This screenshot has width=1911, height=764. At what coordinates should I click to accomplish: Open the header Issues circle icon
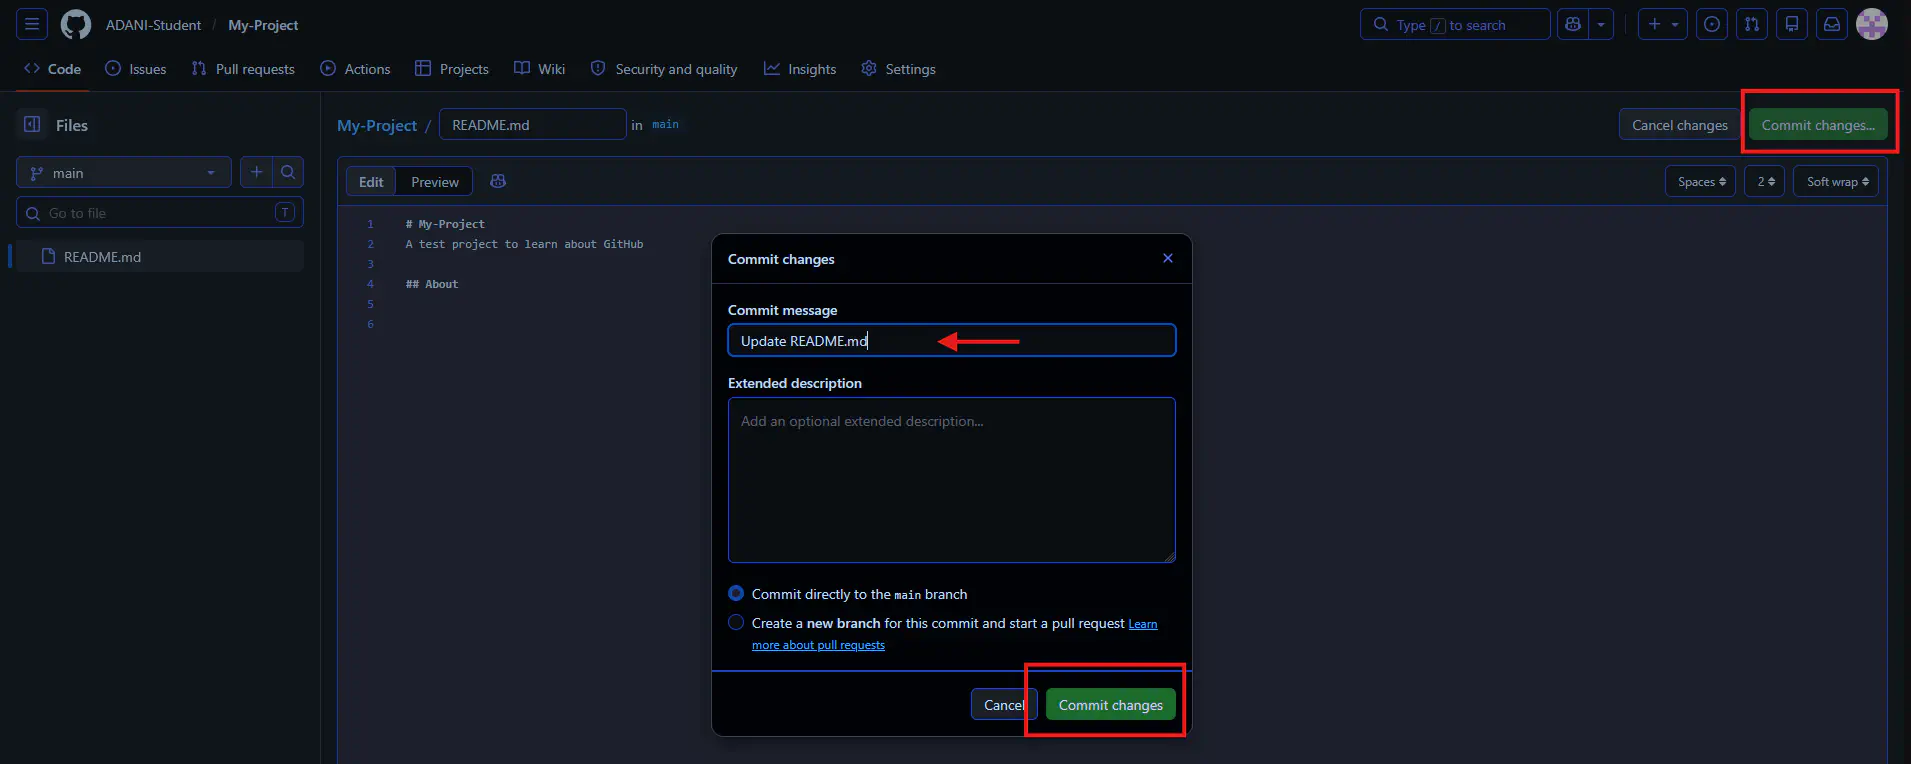click(x=1712, y=24)
